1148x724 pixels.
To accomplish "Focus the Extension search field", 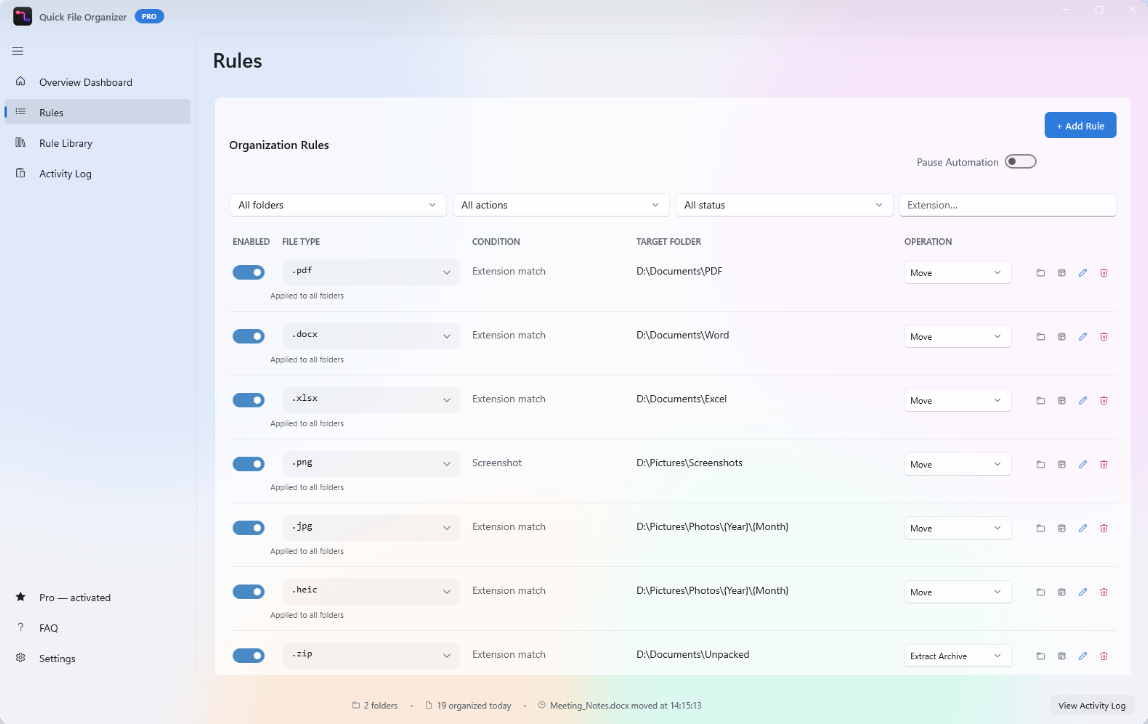I will pyautogui.click(x=1007, y=205).
